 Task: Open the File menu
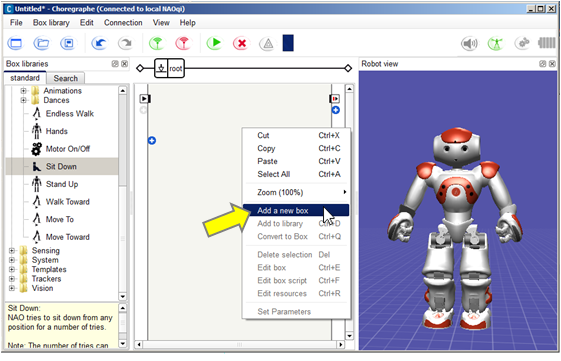coord(16,23)
